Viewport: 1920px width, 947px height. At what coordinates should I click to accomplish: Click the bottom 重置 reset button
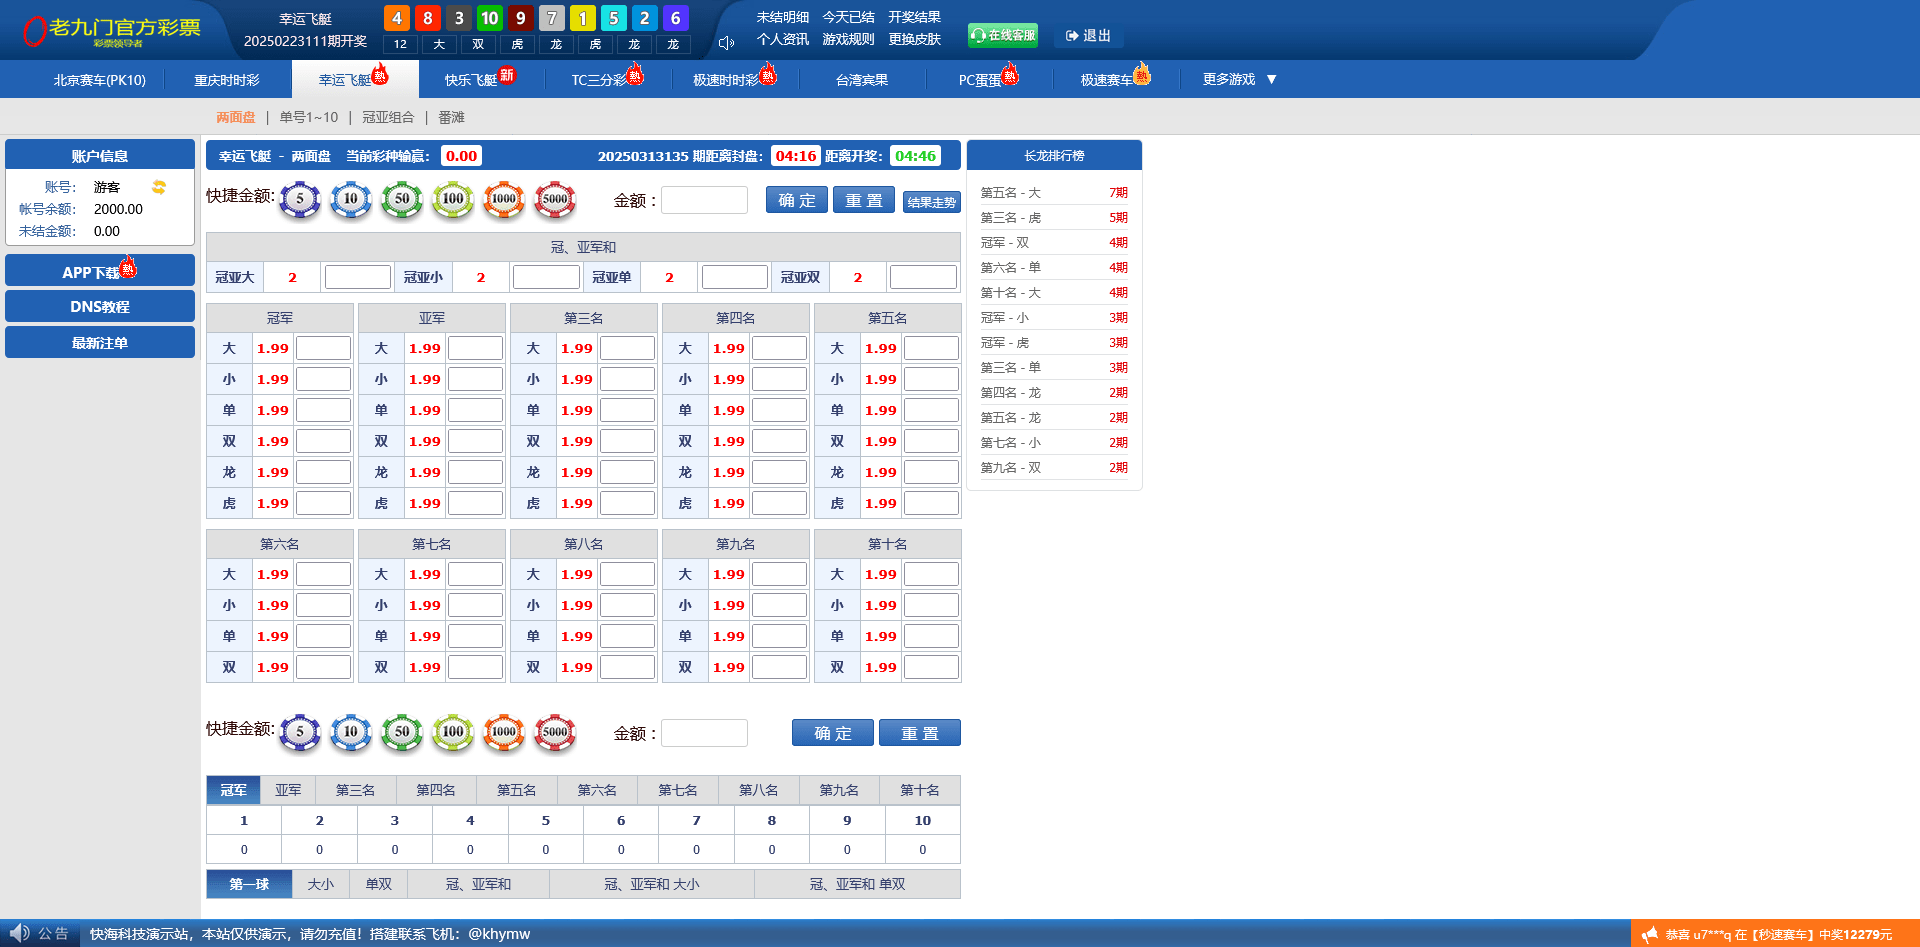coord(919,733)
